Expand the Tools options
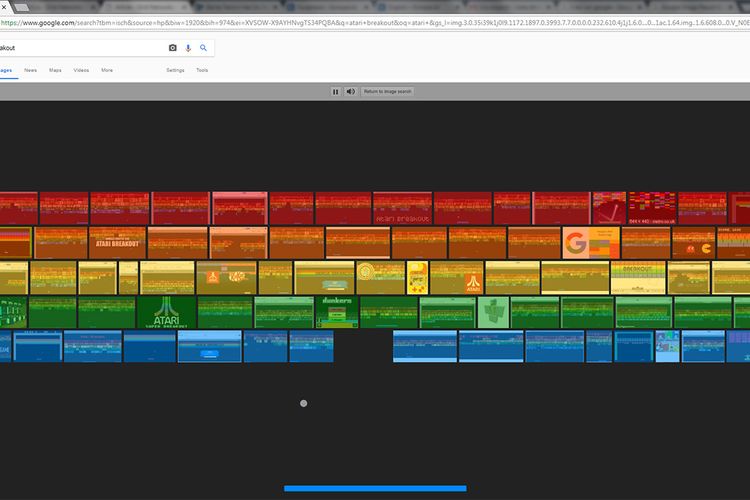750x500 pixels. (202, 70)
